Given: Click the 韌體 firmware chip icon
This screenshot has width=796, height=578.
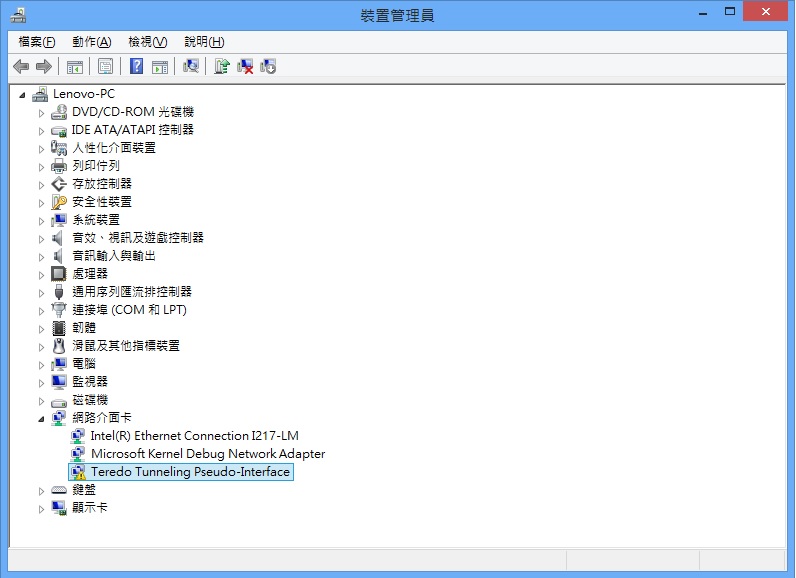Looking at the screenshot, I should [59, 328].
